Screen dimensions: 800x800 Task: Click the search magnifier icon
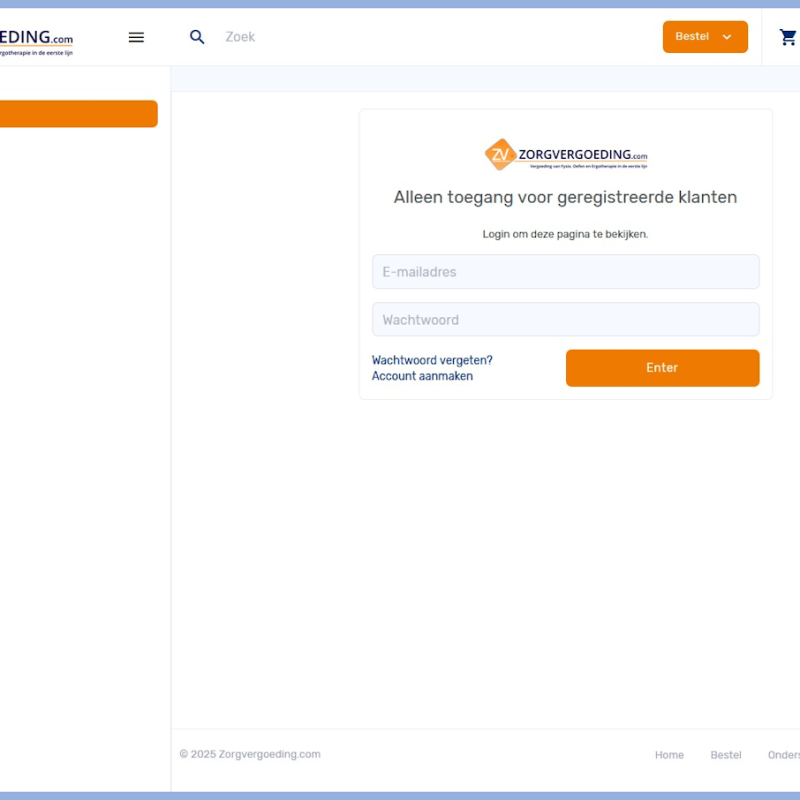pyautogui.click(x=197, y=36)
